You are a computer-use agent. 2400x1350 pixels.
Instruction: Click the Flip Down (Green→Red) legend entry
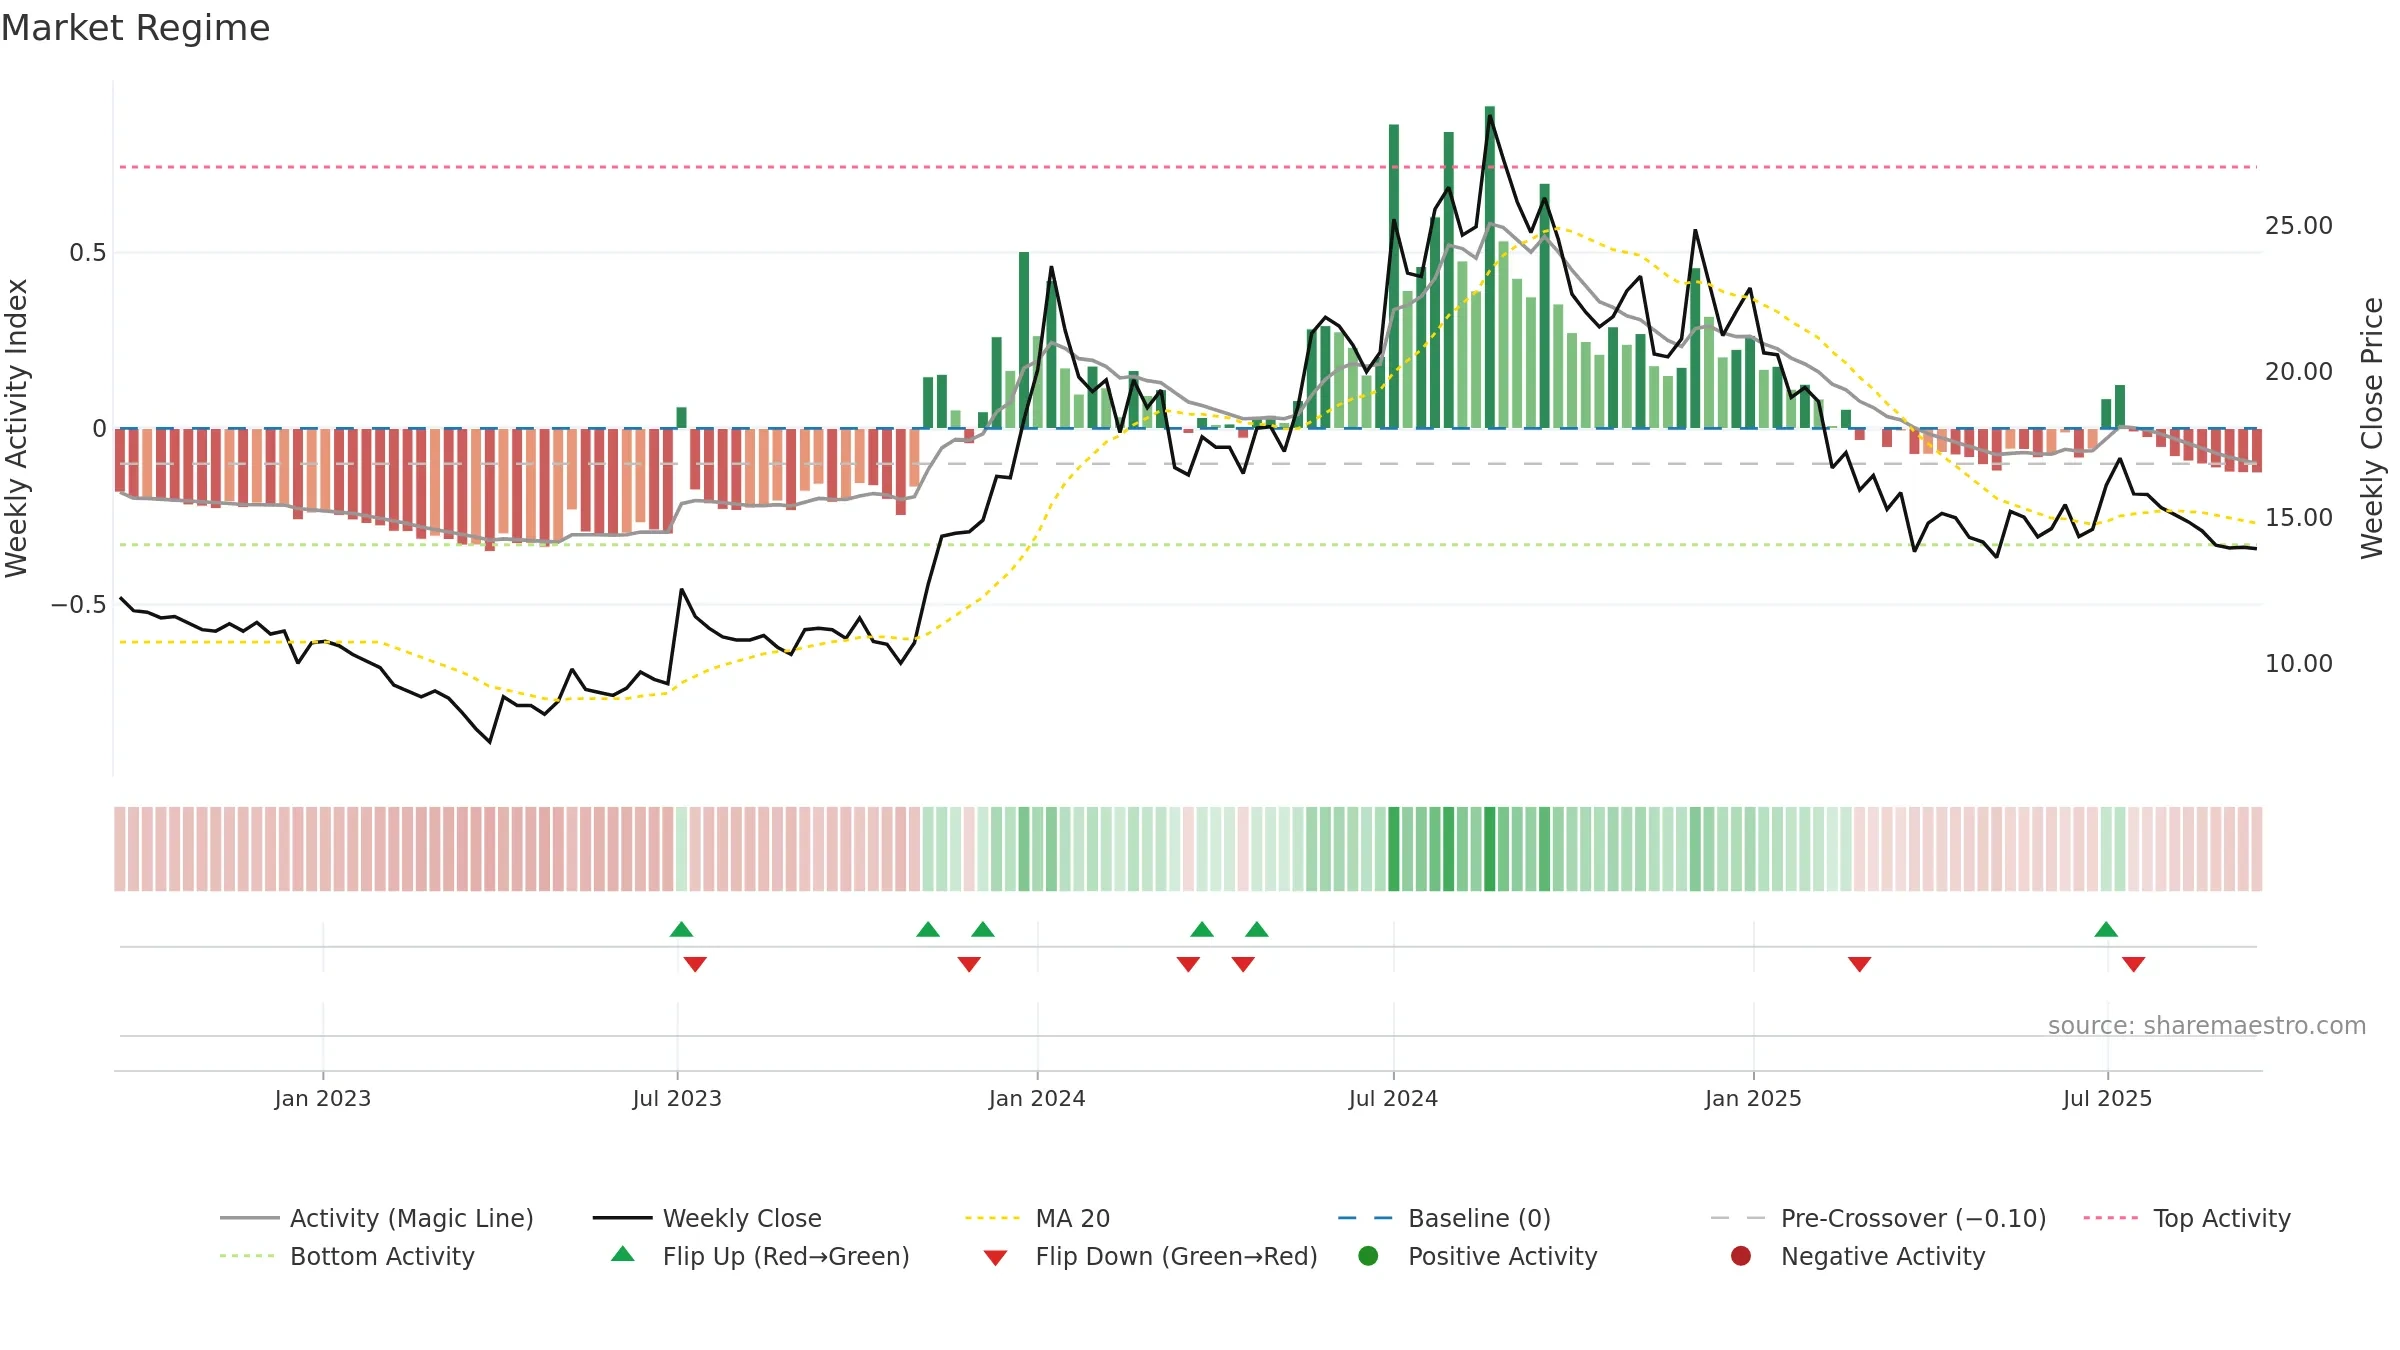coord(1150,1256)
